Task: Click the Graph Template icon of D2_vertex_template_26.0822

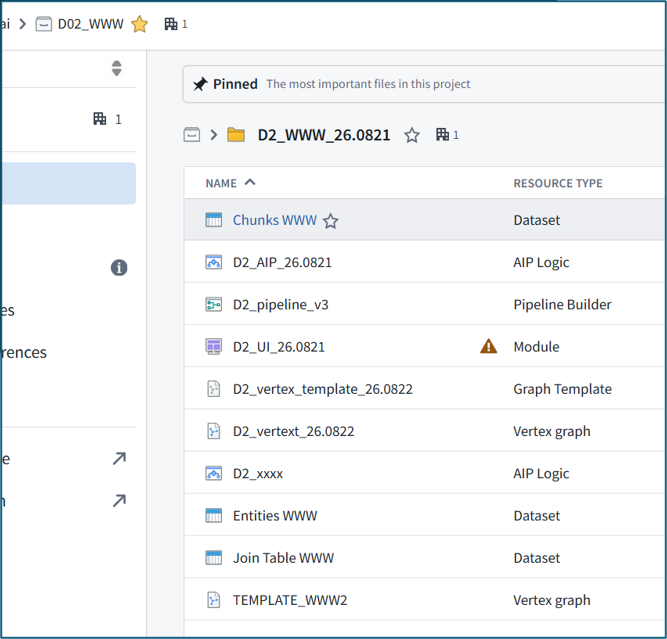Action: coord(214,389)
